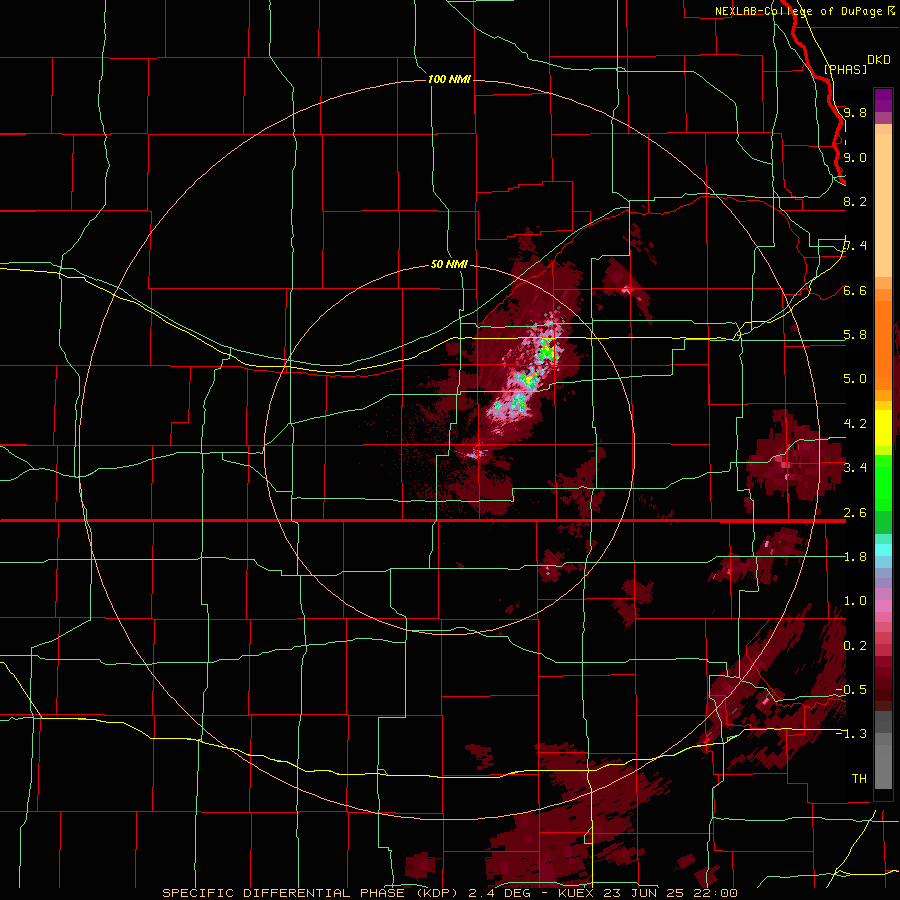900x900 pixels.
Task: Click the 2.6 value on the color scale
Action: 855,512
